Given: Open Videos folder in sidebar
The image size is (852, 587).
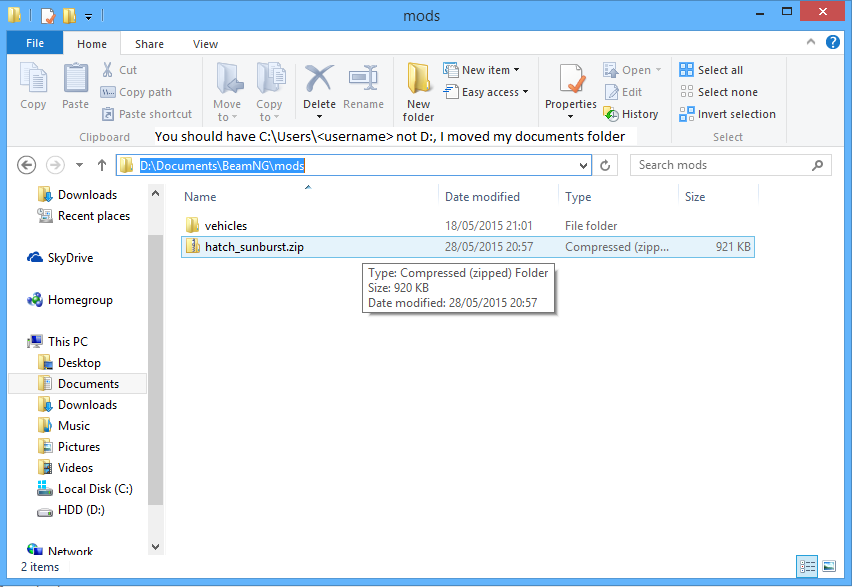Looking at the screenshot, I should 65,467.
